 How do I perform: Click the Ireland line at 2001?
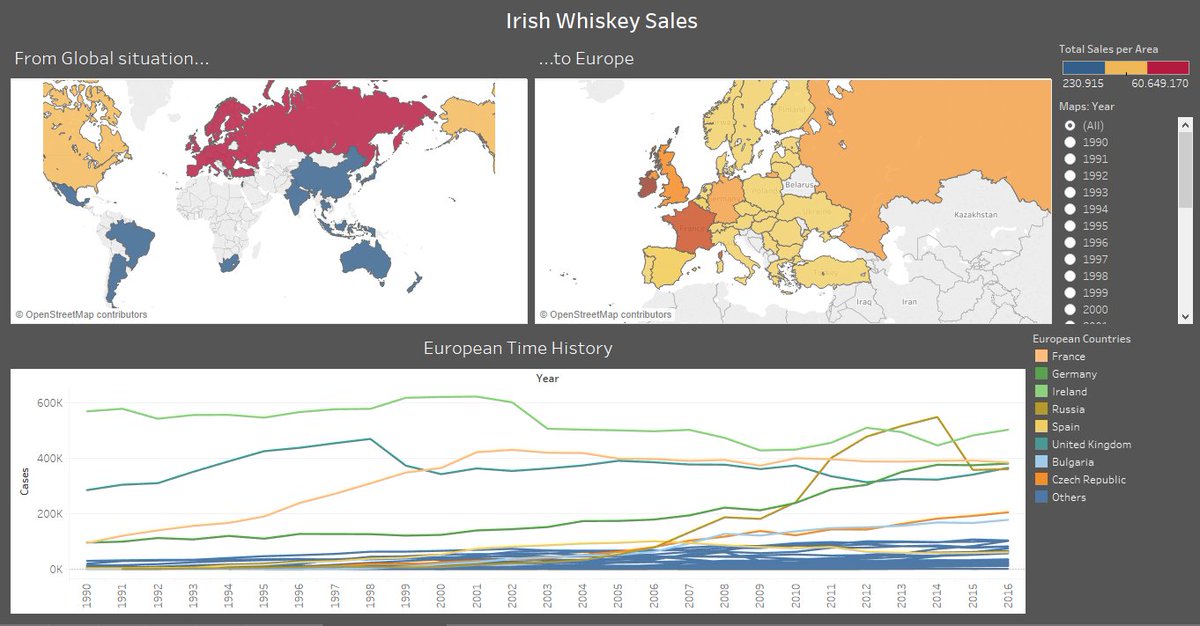[x=476, y=397]
